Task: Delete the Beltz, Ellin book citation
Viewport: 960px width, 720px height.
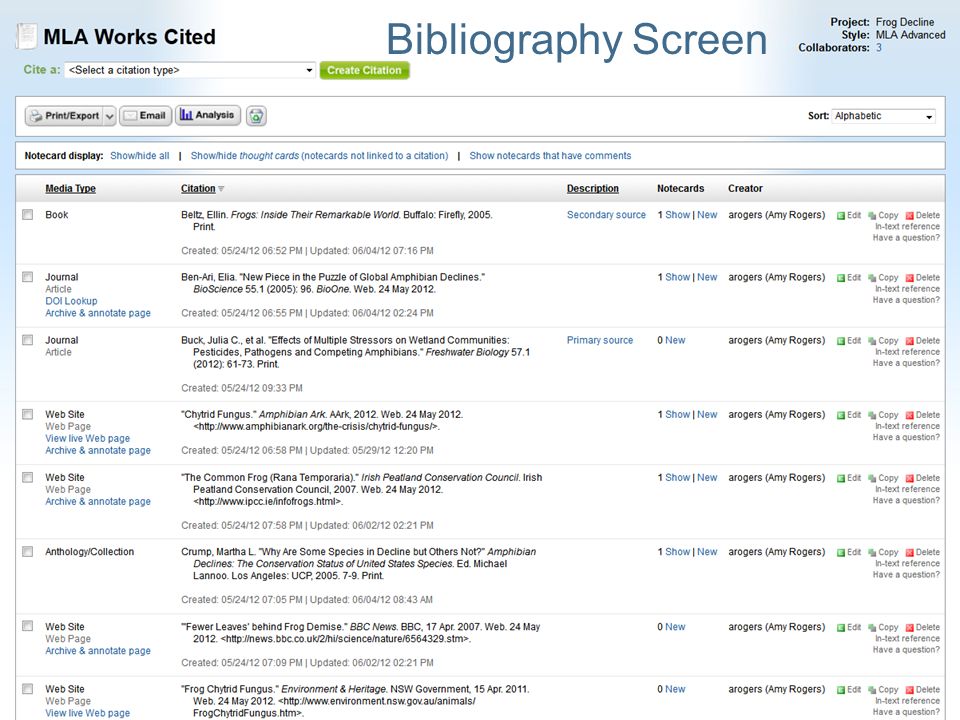Action: point(923,216)
